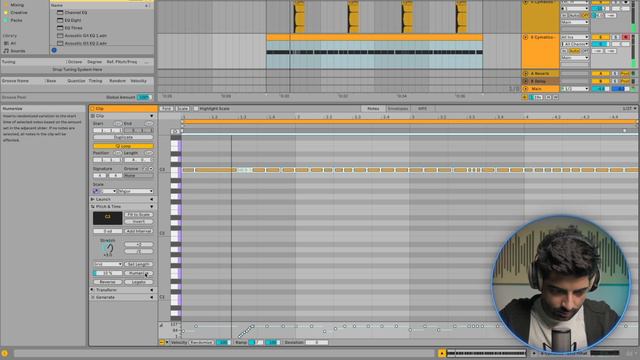Collapse the Clip section triangle
Image resolution: width=640 pixels, height=360 pixels.
tap(151, 116)
